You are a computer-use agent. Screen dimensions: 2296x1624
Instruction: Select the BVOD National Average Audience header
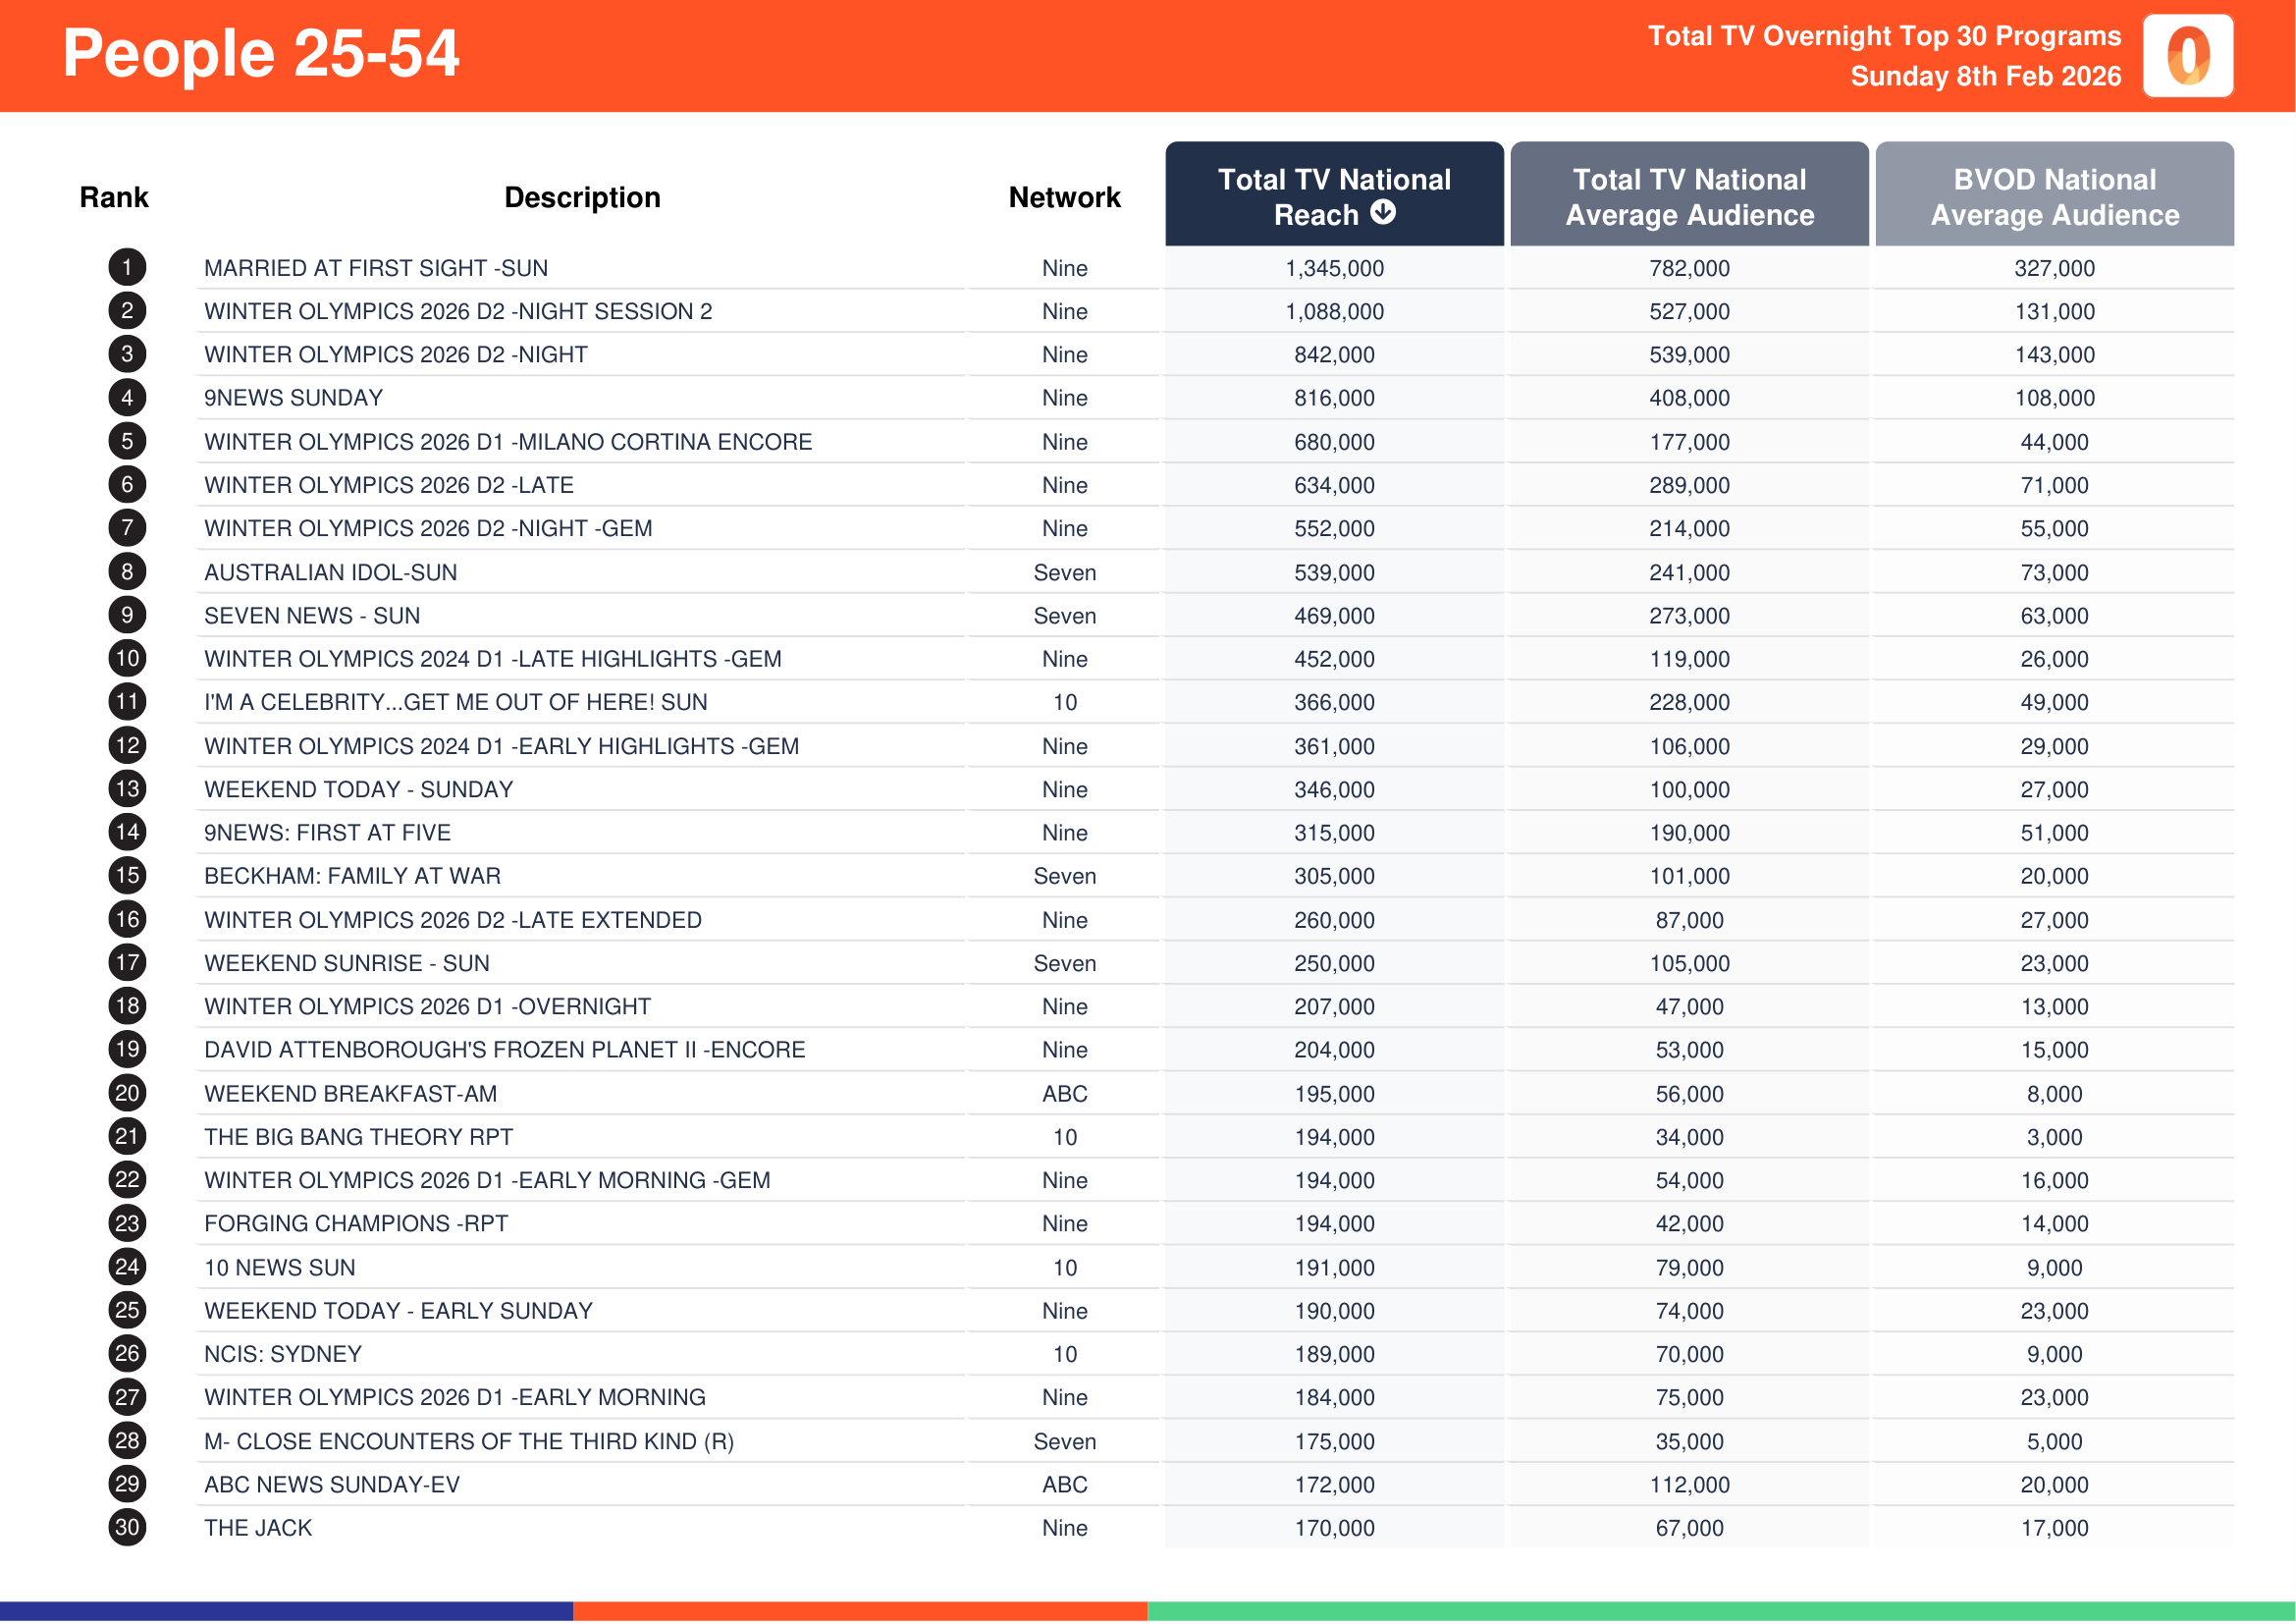pos(2054,195)
